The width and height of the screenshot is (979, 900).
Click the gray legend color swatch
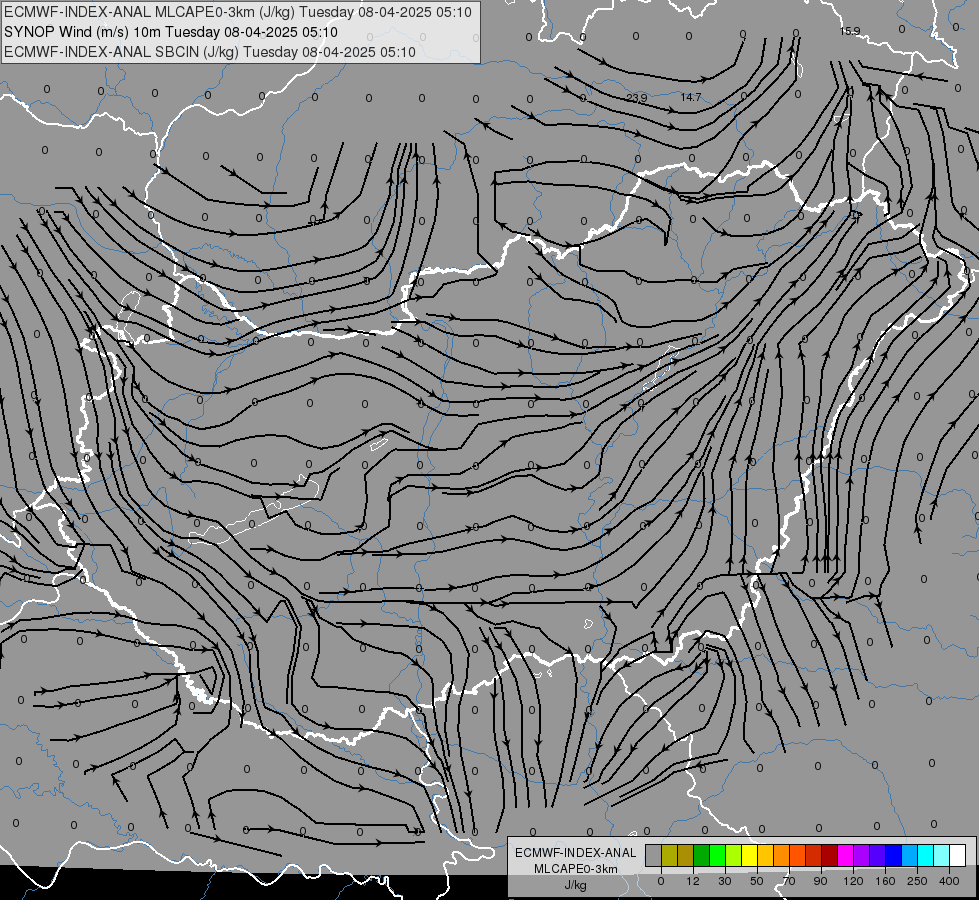(654, 855)
